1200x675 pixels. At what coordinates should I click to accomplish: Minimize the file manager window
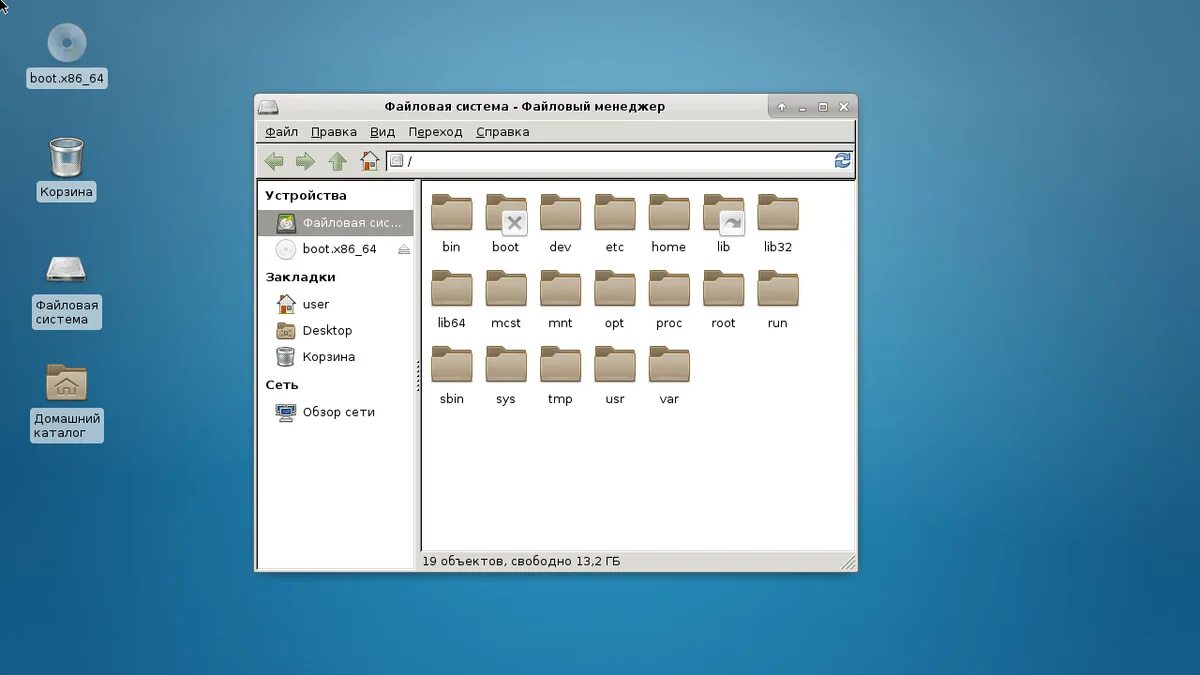coord(803,107)
